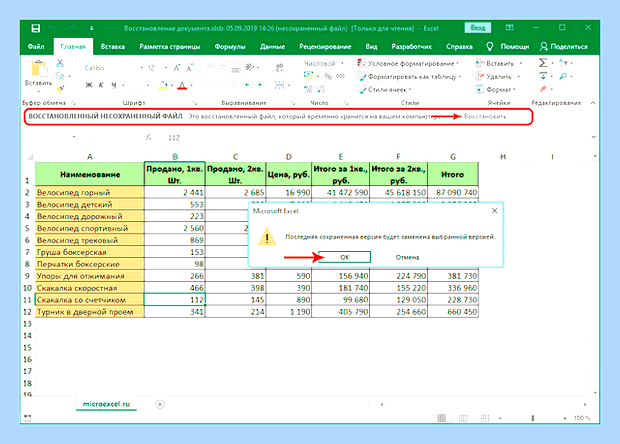Switch to the Данные tab

point(272,47)
